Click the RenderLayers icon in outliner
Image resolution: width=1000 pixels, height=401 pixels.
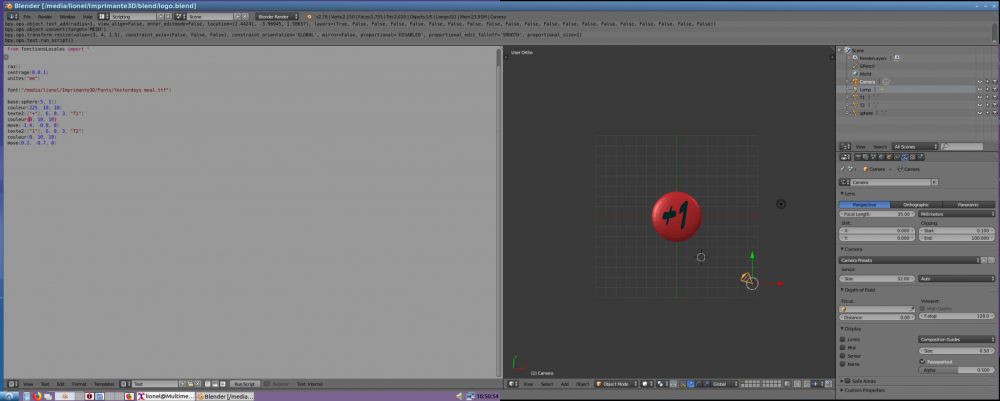[855, 57]
